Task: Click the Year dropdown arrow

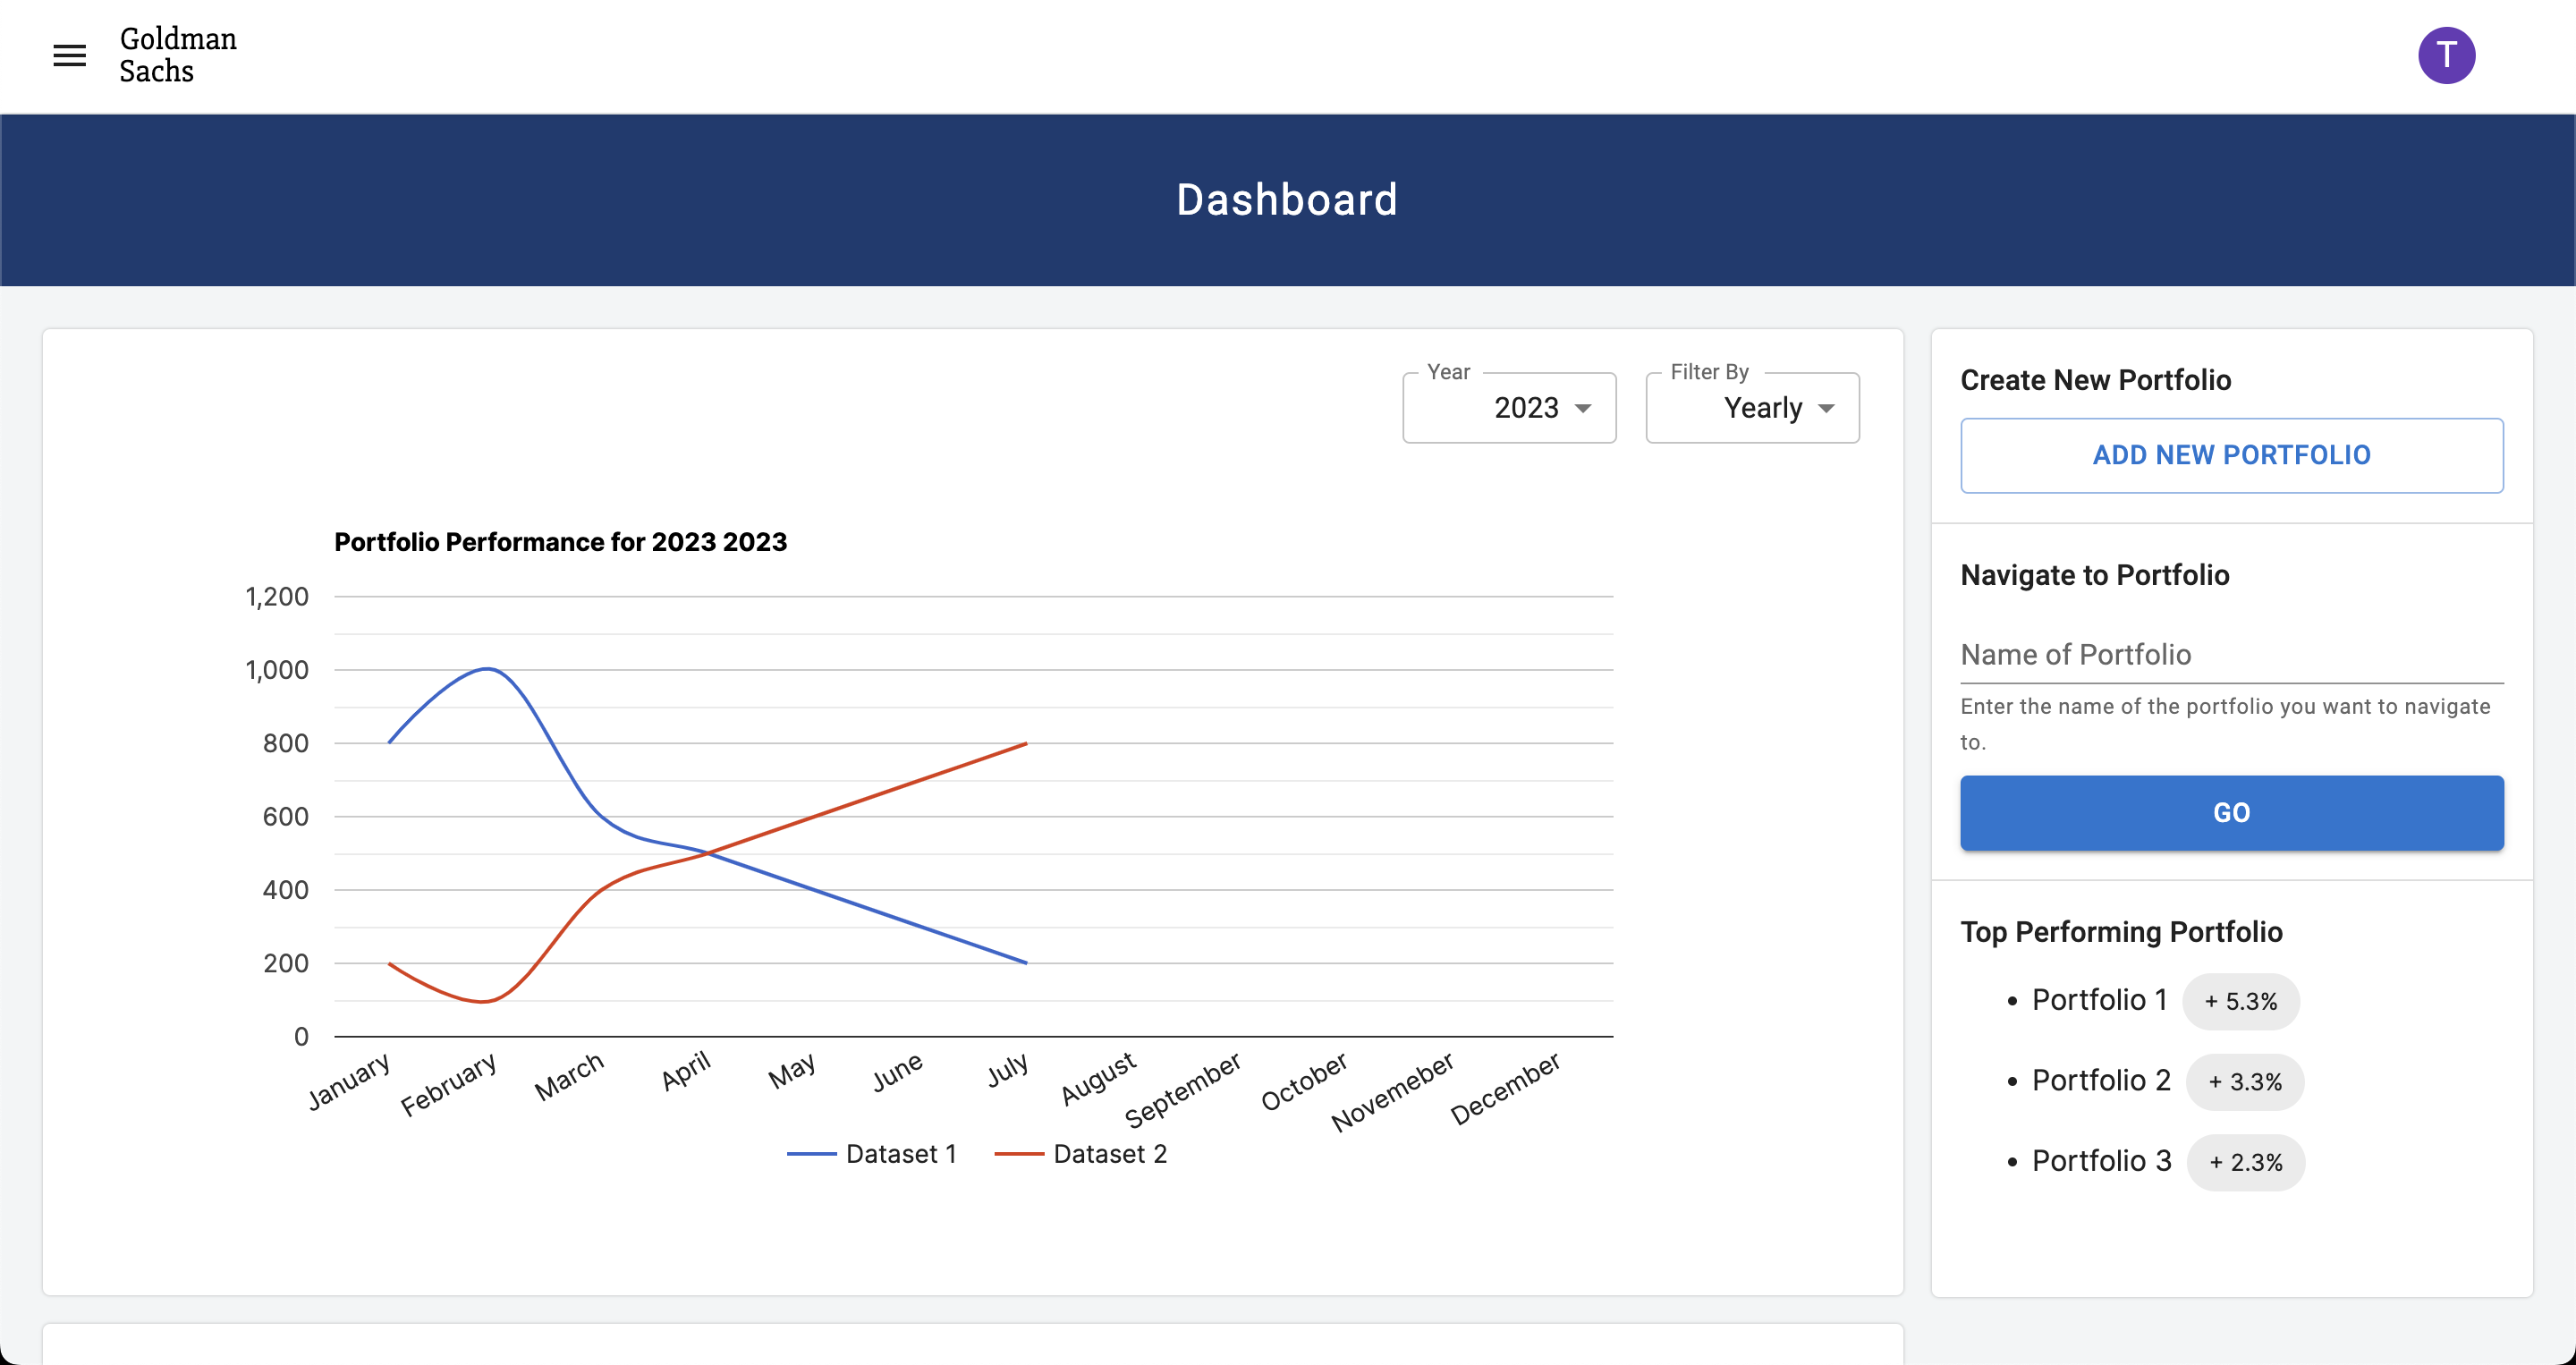Action: pyautogui.click(x=1583, y=408)
